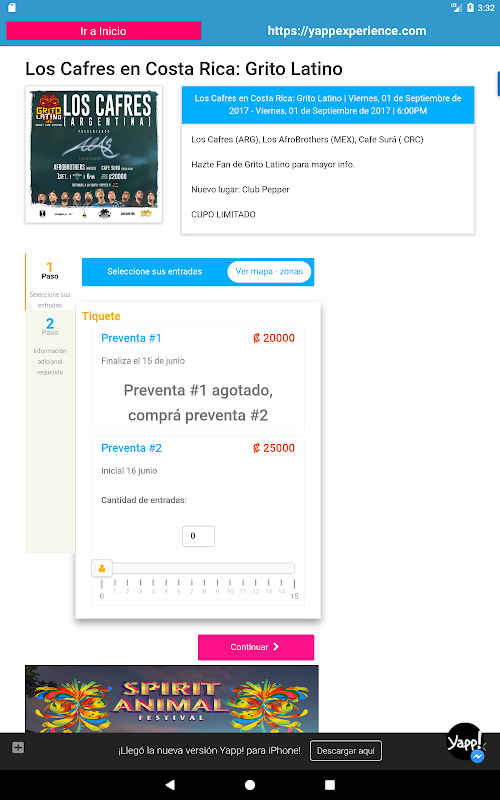
Task: Click Preventa #2 ticket title
Action: [x=131, y=448]
